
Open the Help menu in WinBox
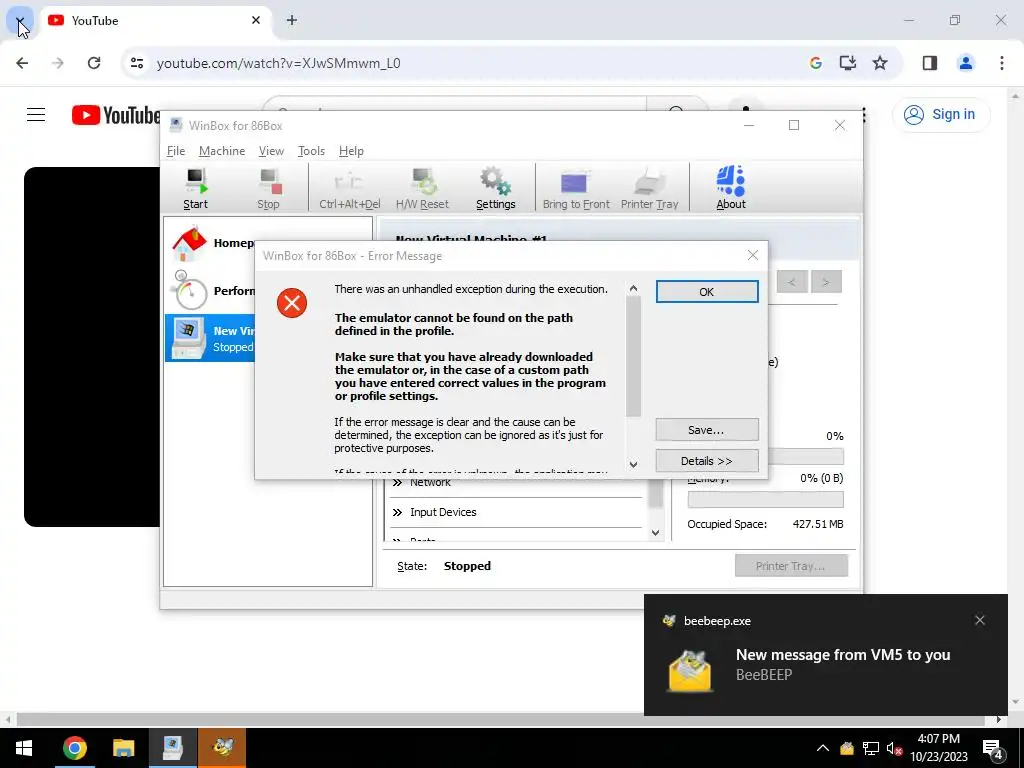tap(351, 151)
